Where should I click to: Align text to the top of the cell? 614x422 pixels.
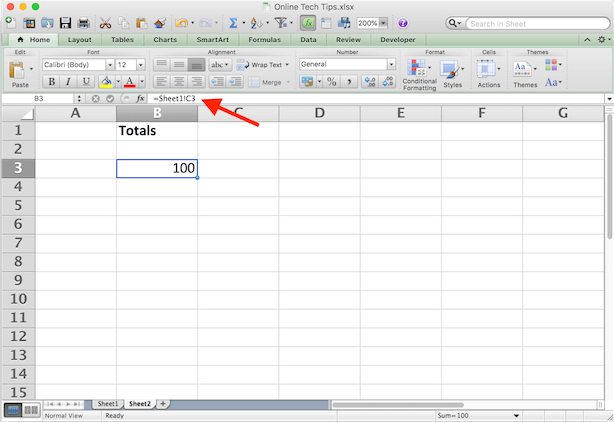[161, 65]
